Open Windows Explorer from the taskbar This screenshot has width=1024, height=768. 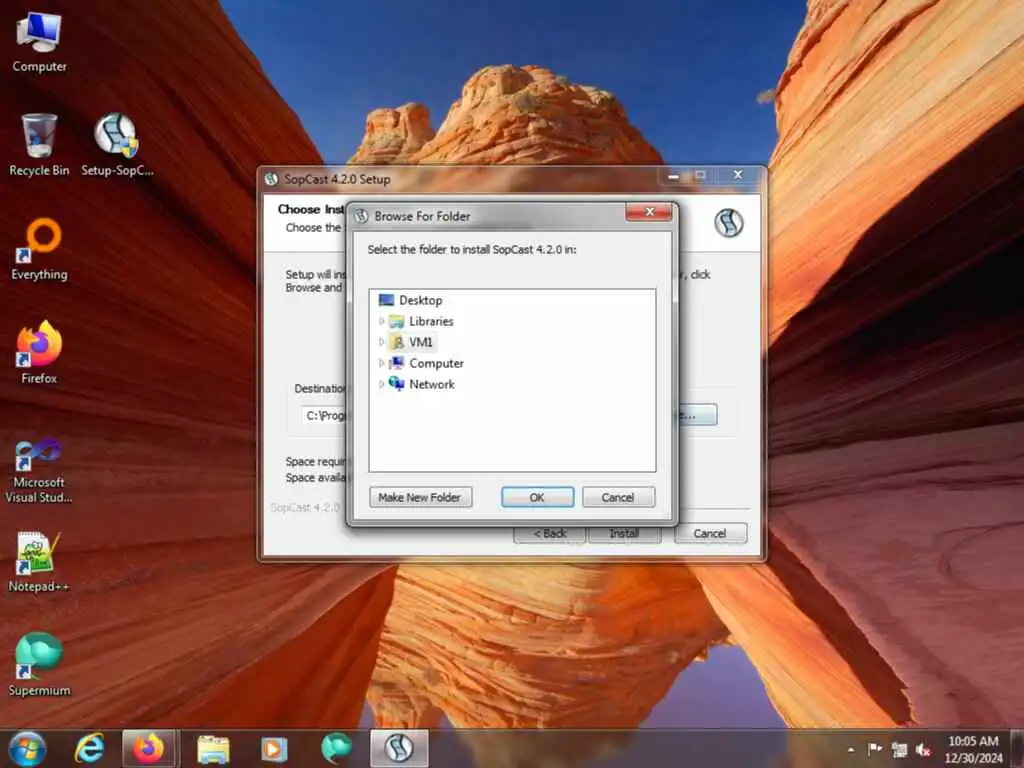[213, 748]
